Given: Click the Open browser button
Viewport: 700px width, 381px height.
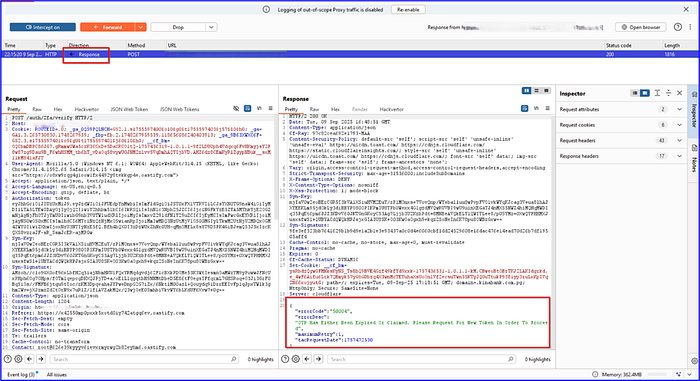Looking at the screenshot, I should tap(641, 27).
